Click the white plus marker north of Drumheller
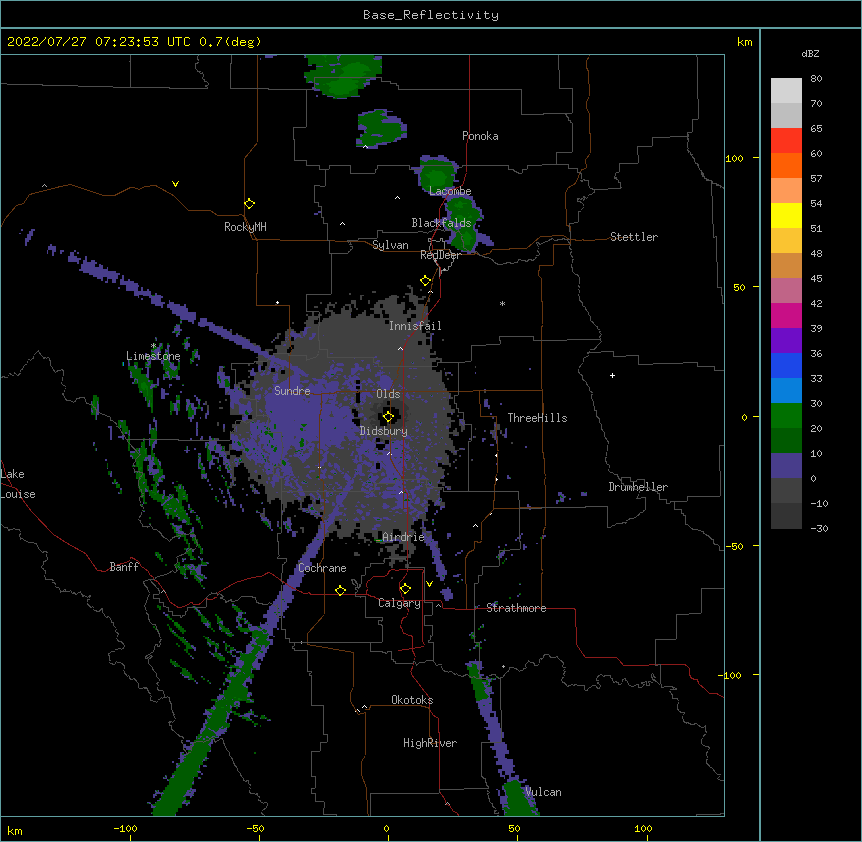Screen dimensions: 862x842 [612, 375]
